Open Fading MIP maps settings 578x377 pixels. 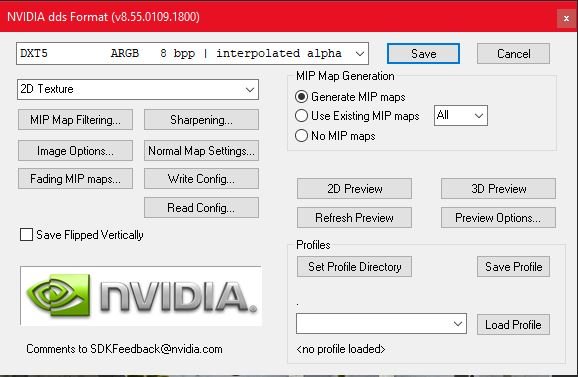(x=75, y=179)
